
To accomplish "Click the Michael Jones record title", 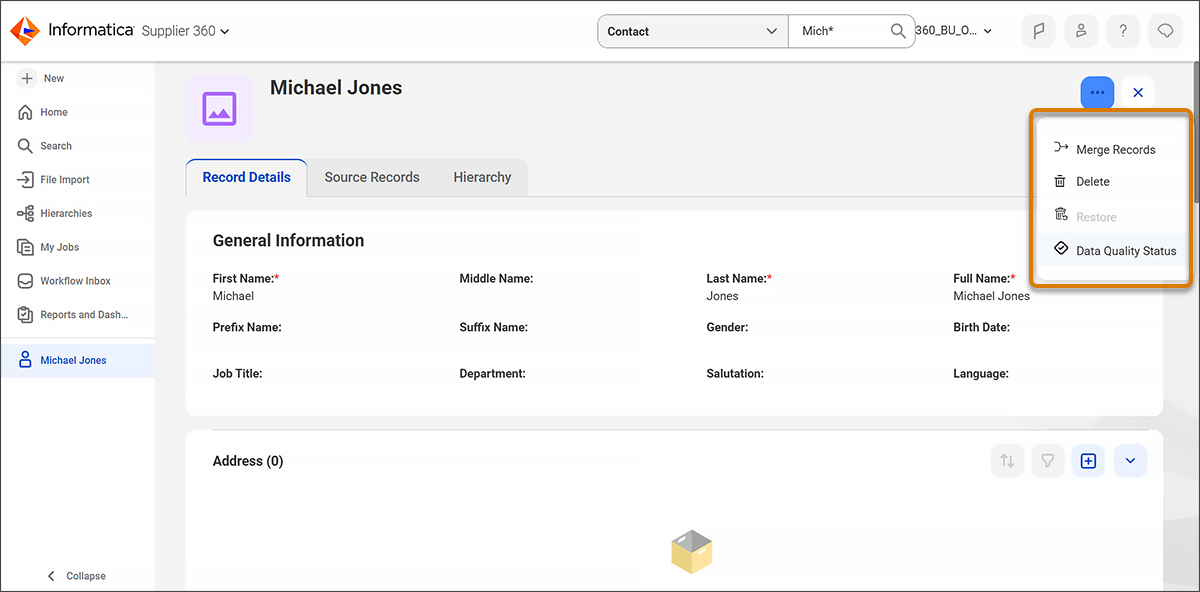I will point(336,88).
